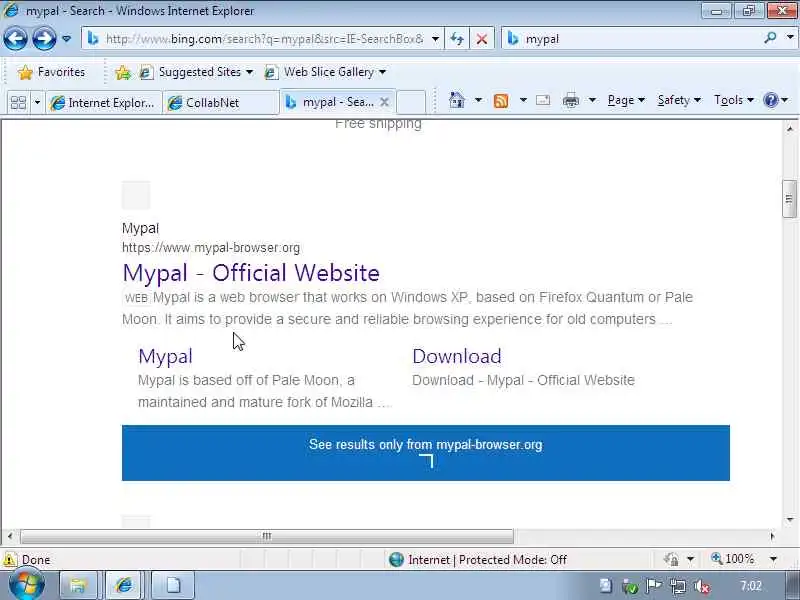Open the Page menu
800x600 pixels.
tap(626, 100)
